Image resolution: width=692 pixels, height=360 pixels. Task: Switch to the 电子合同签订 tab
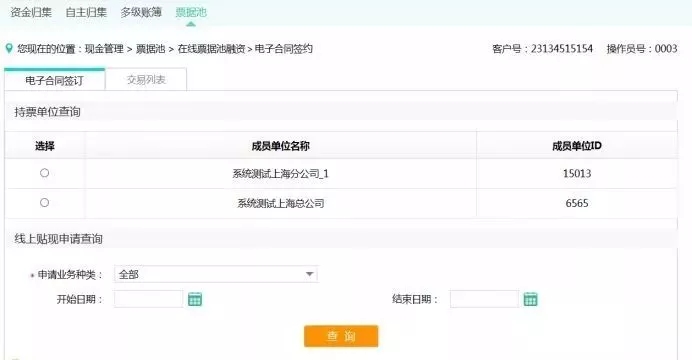coord(55,80)
